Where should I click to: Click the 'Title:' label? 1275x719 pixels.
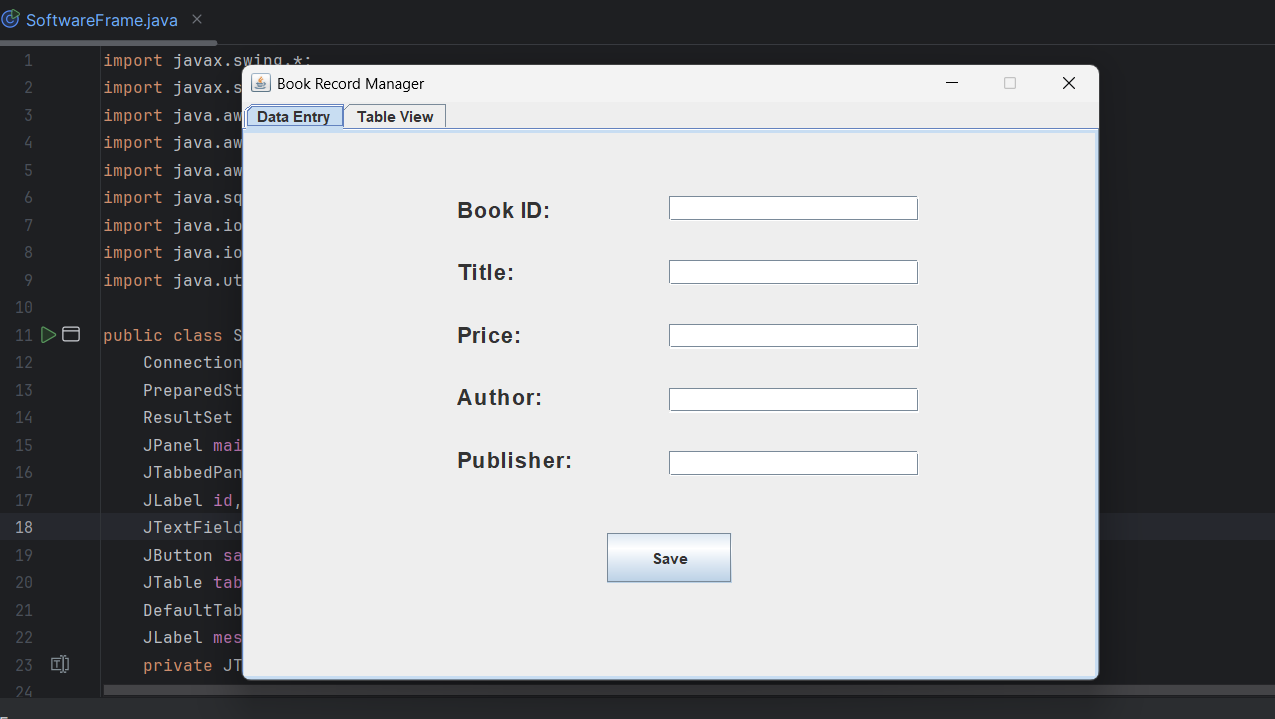pyautogui.click(x=486, y=272)
